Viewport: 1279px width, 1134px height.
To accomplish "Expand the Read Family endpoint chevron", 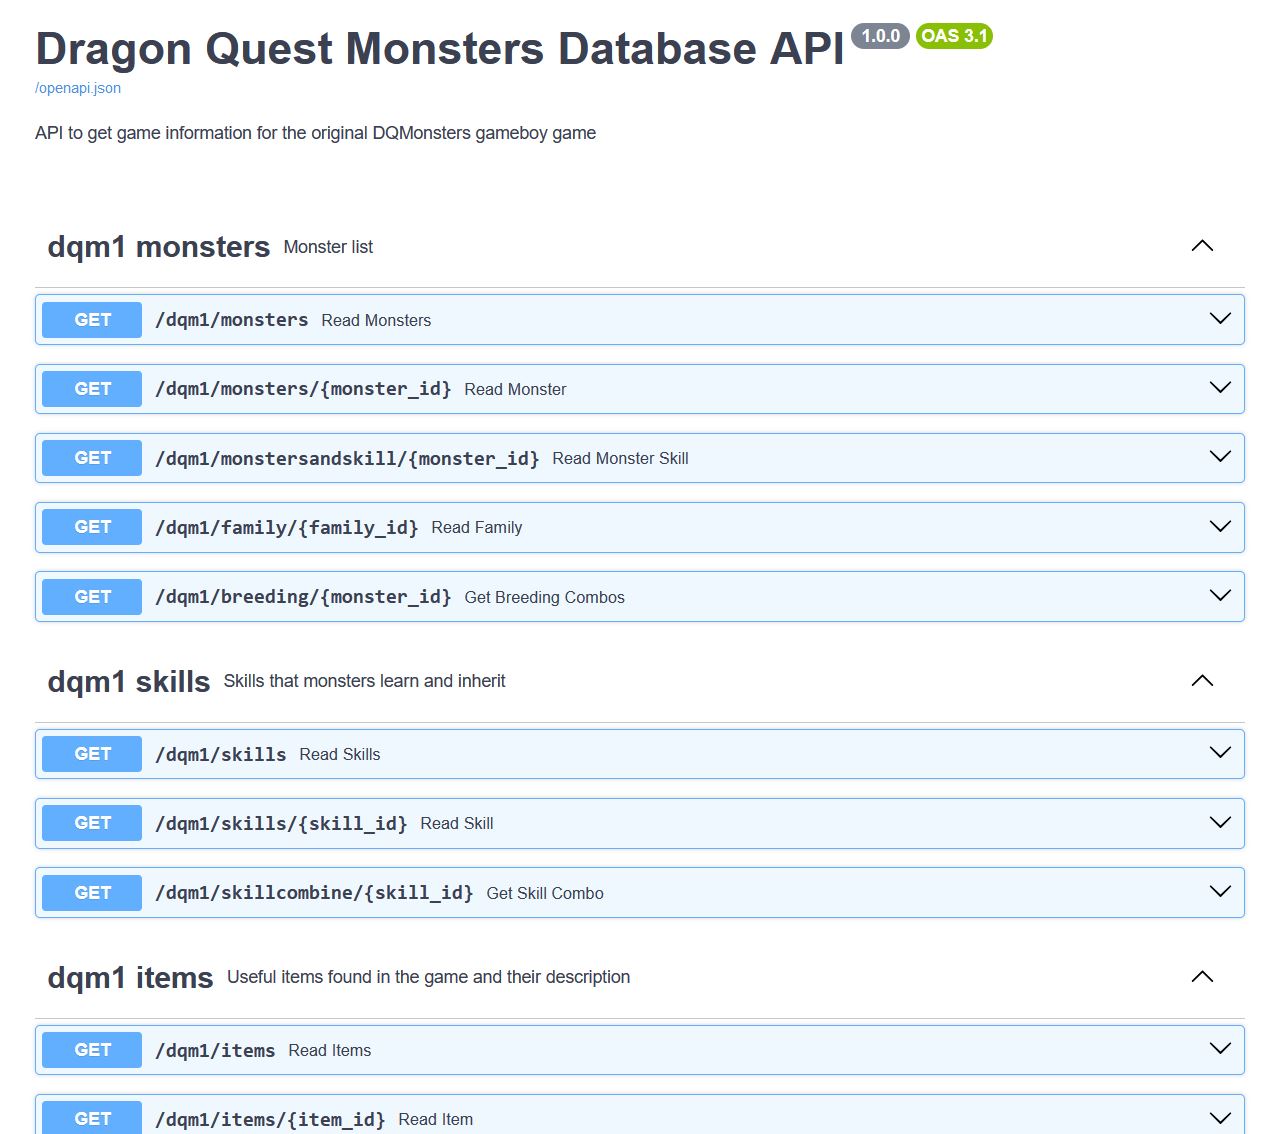I will tap(1220, 527).
